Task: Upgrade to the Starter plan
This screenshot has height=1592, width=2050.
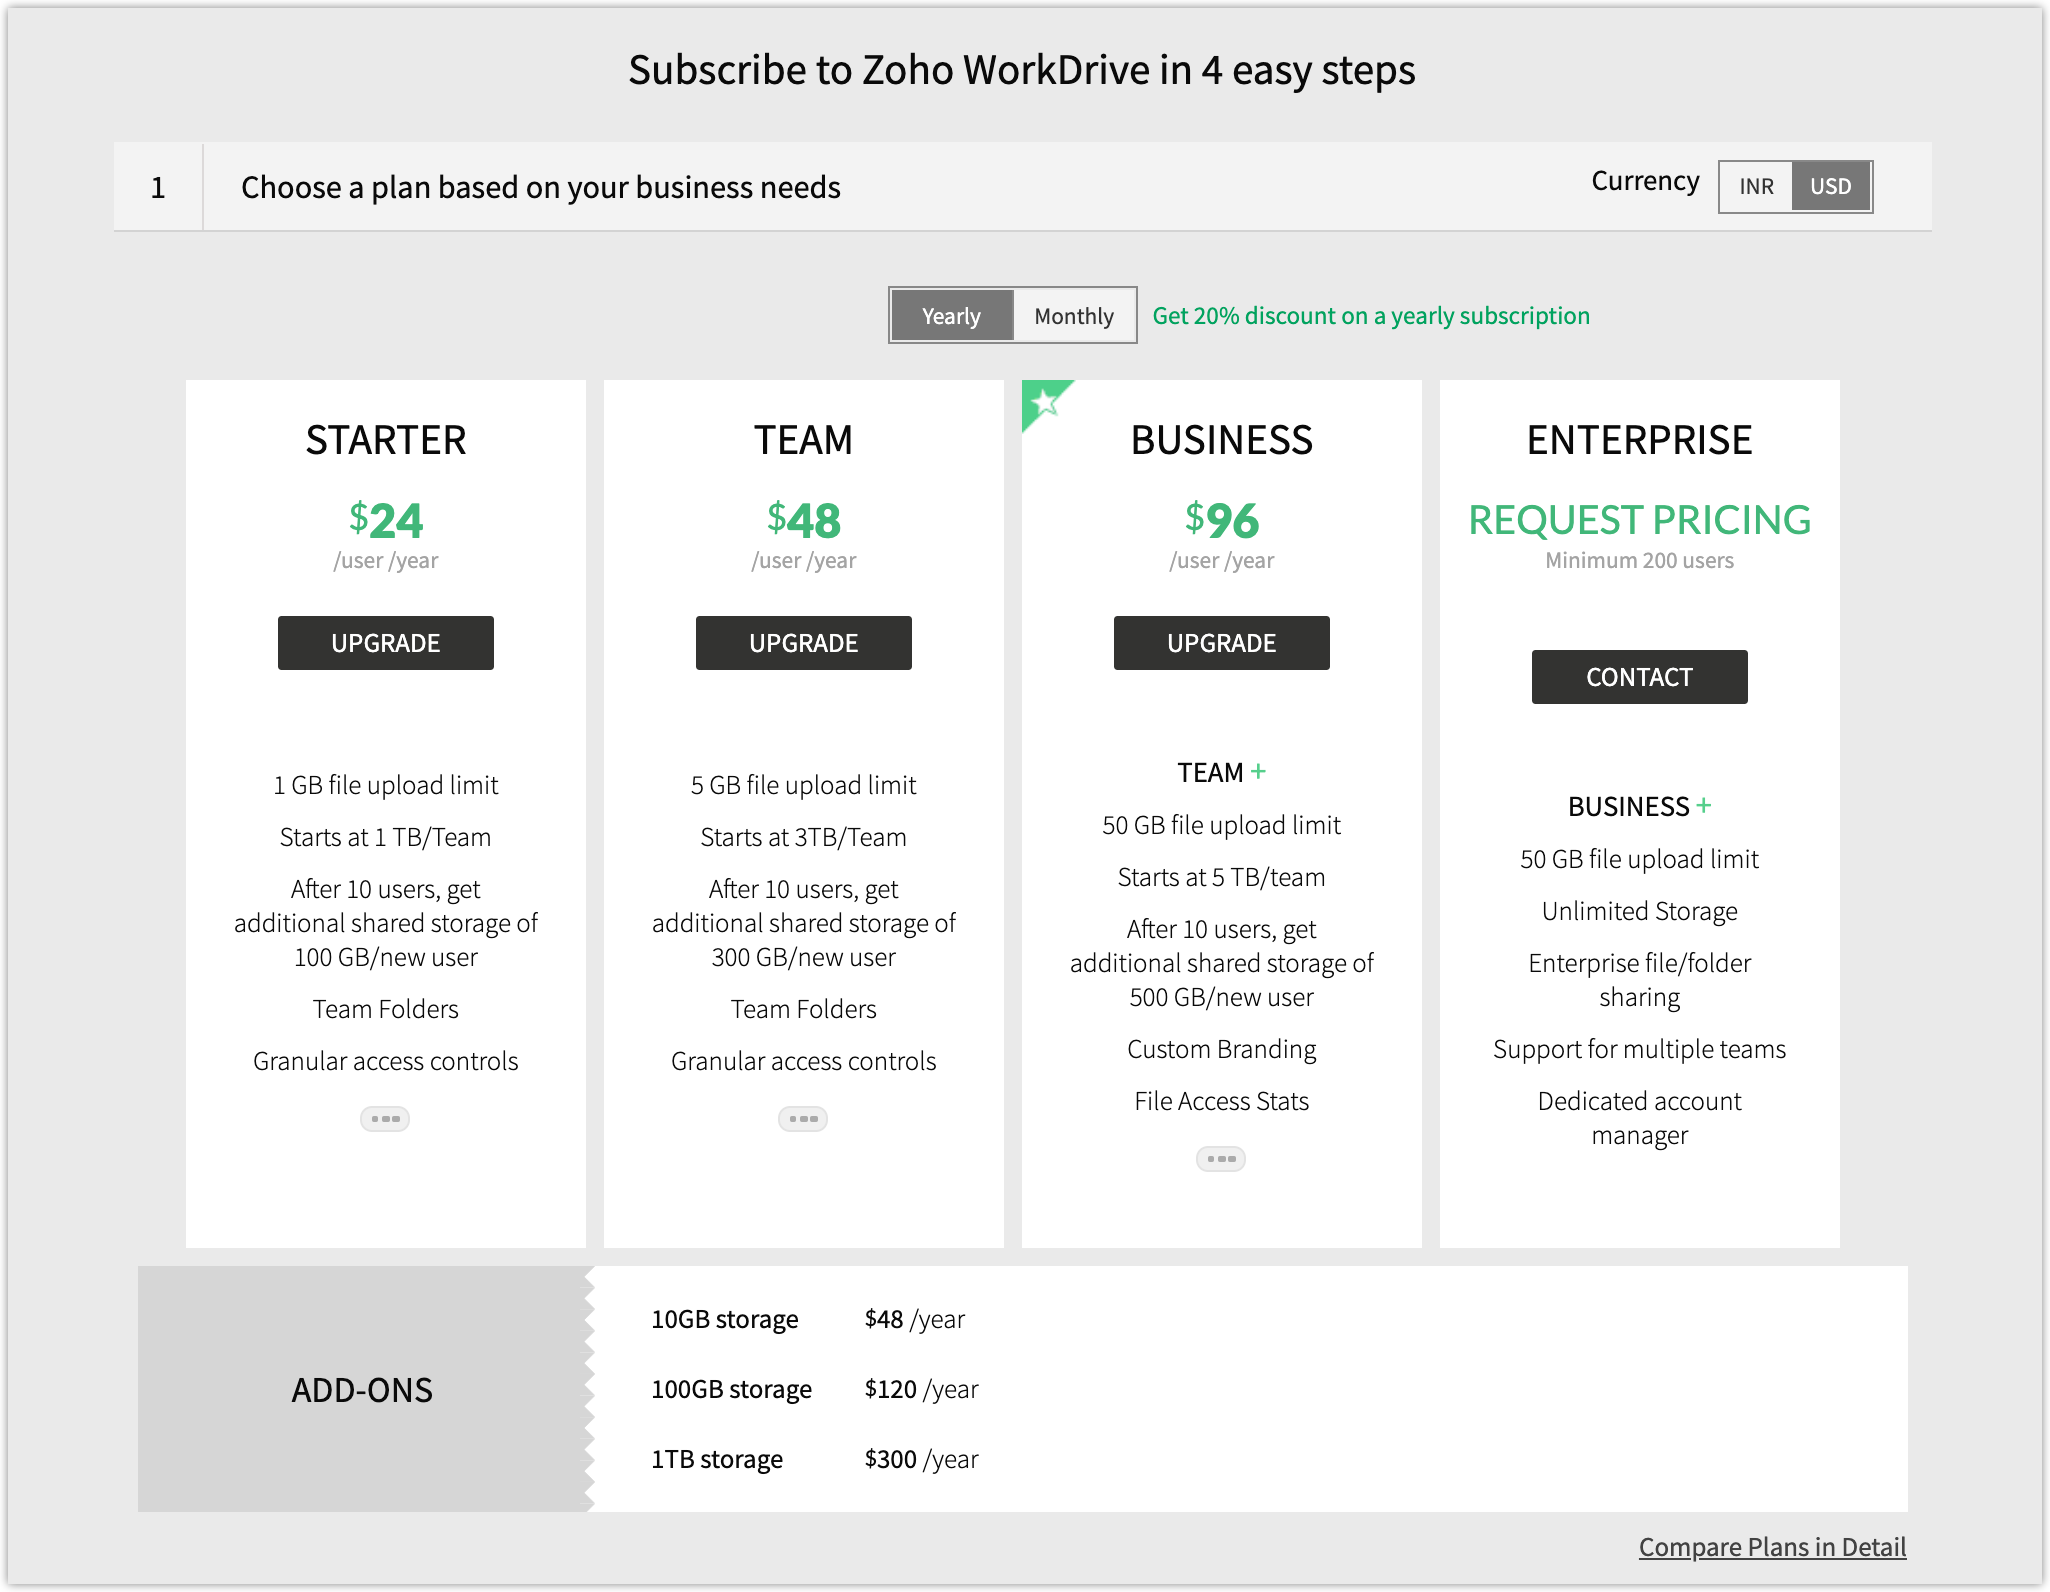Action: click(386, 643)
